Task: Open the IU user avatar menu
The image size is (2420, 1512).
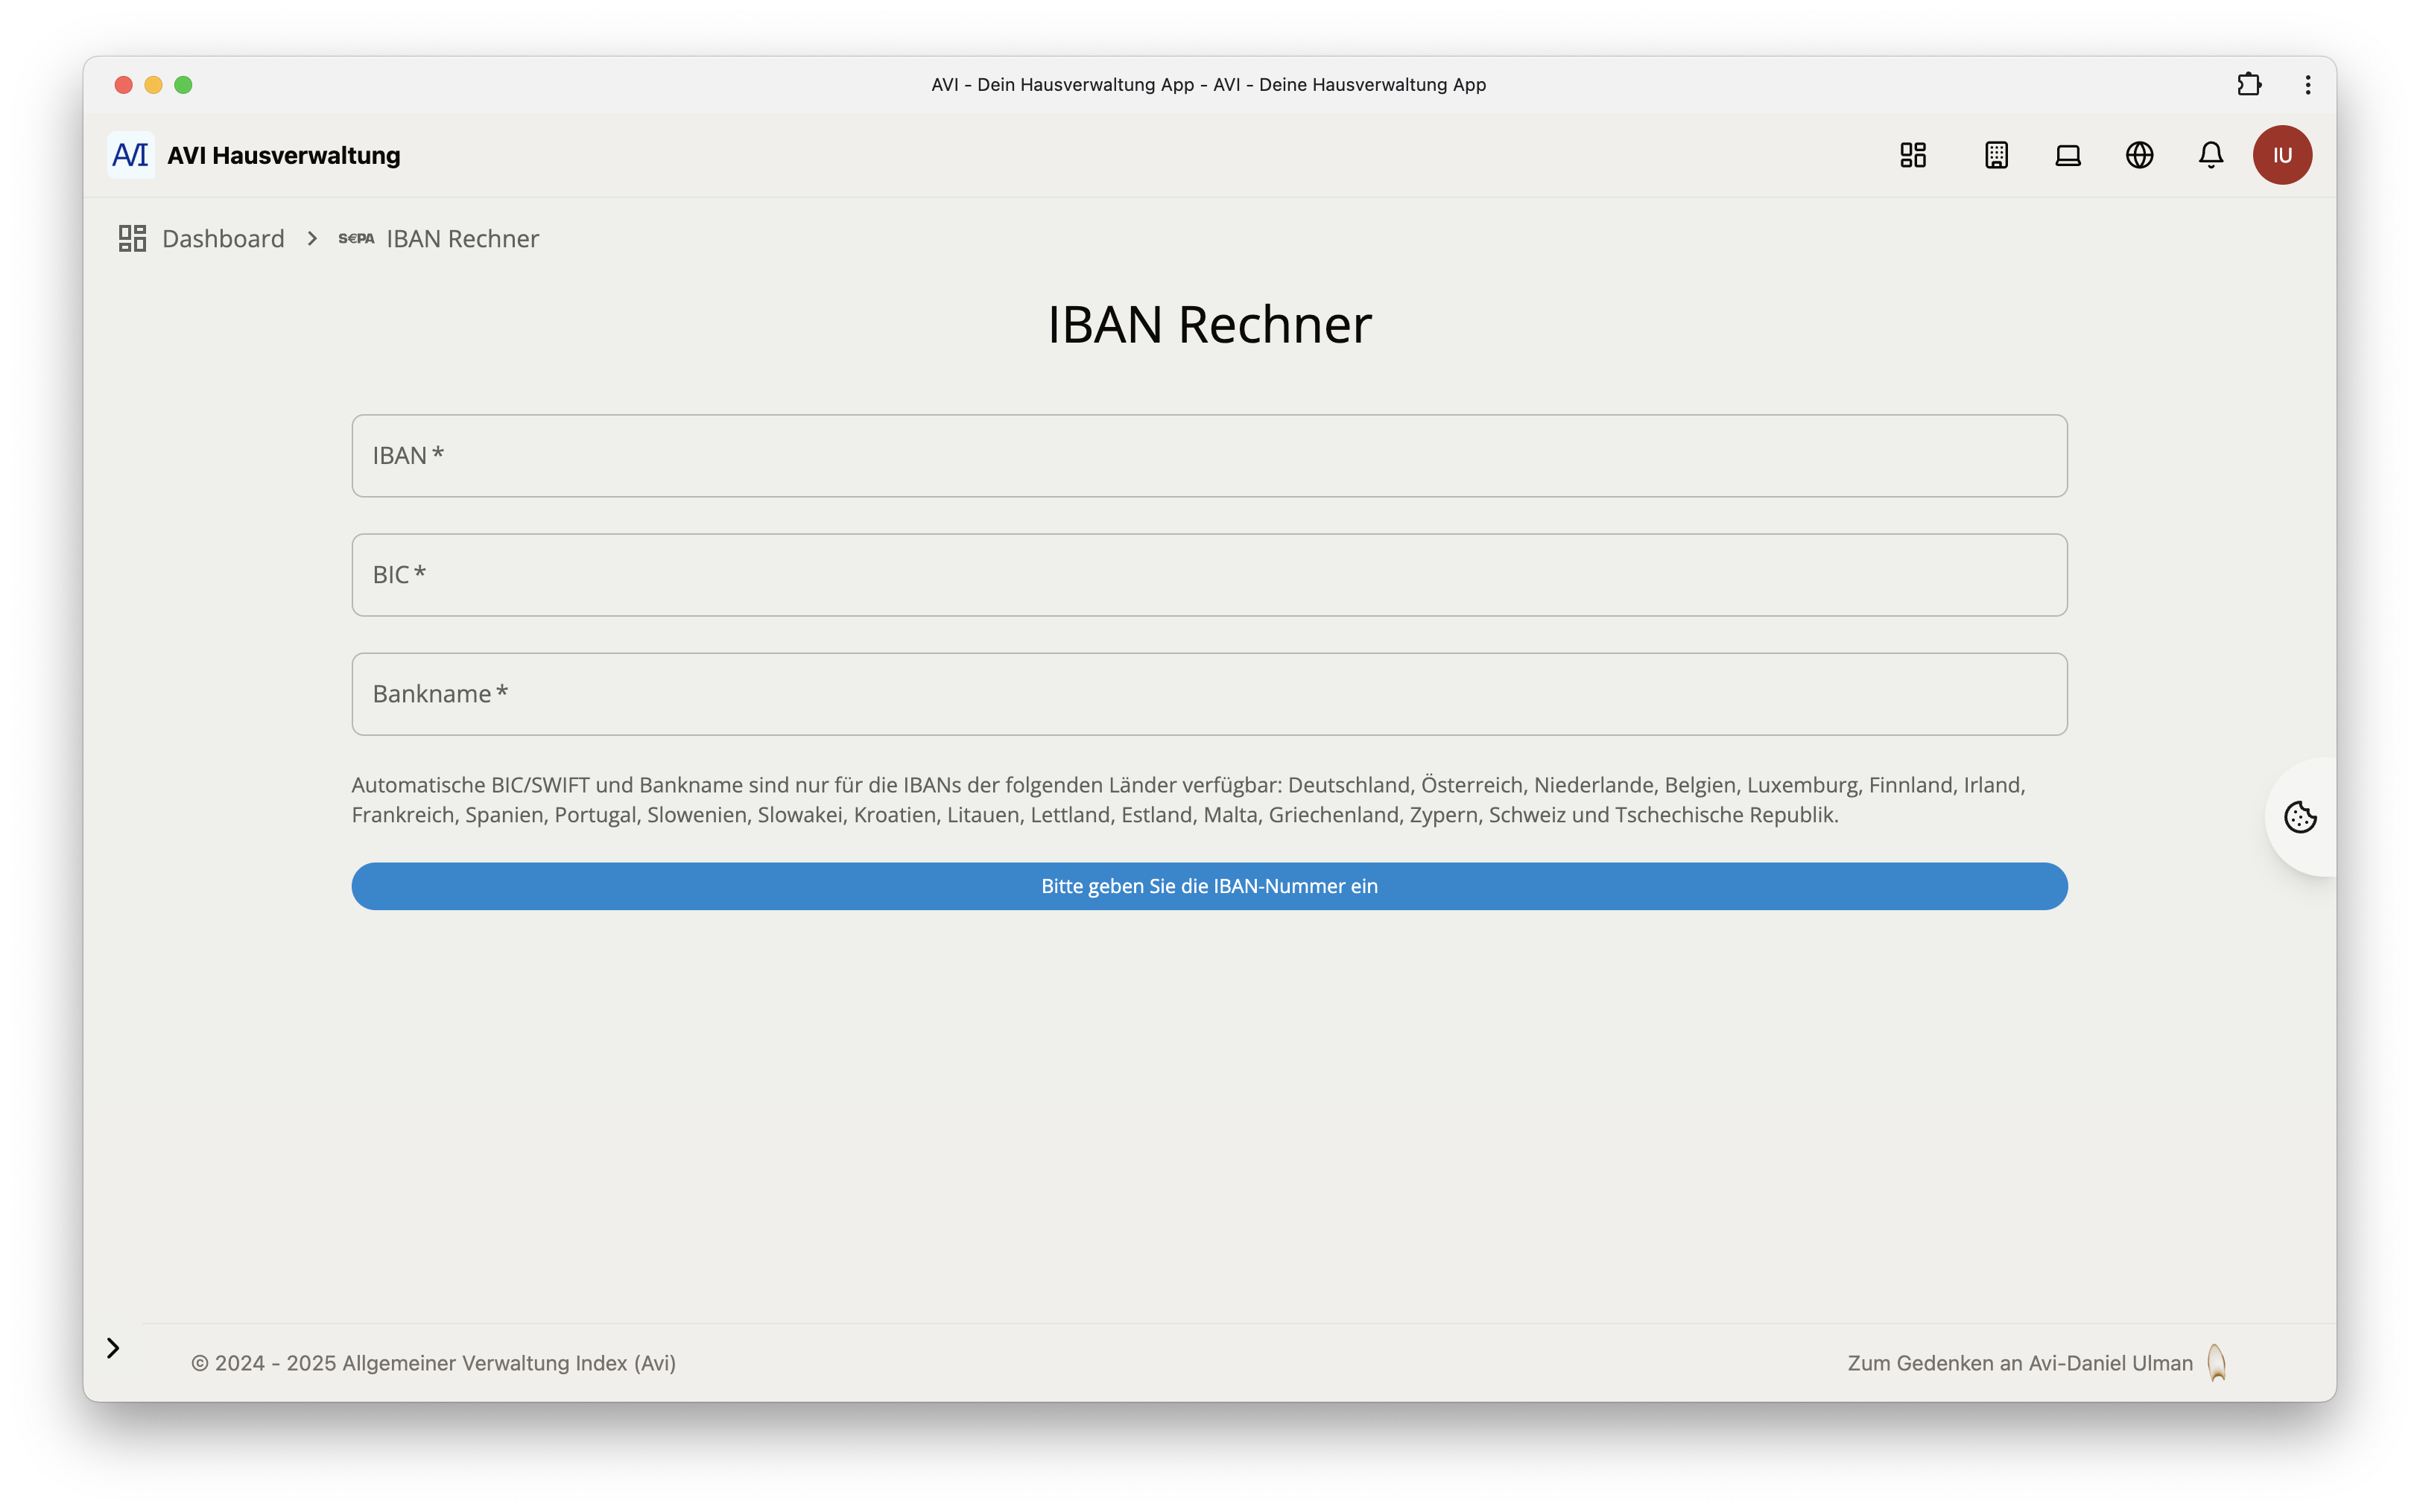Action: click(x=2281, y=155)
